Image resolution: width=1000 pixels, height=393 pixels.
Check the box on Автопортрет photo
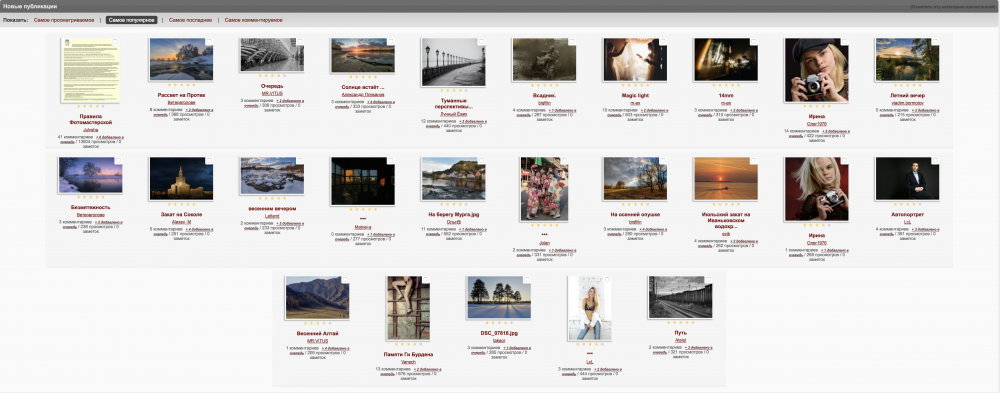point(935,161)
